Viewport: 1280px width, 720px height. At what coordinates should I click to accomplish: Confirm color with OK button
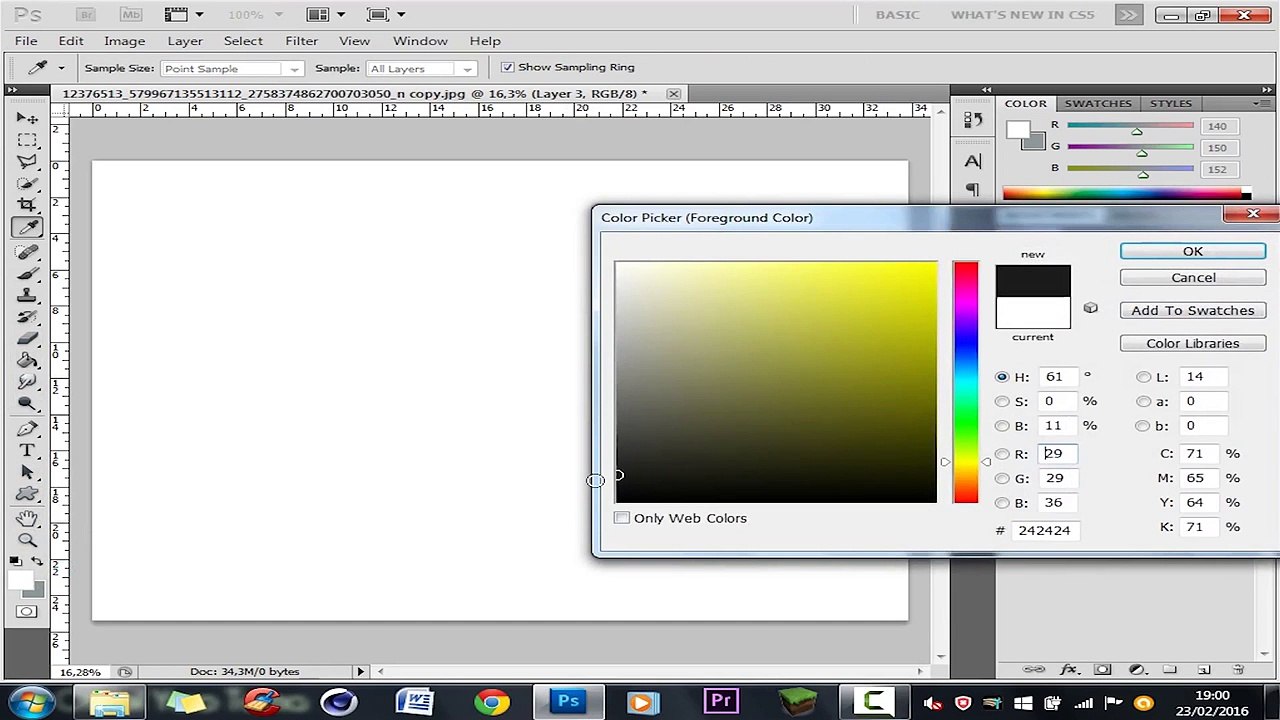tap(1193, 251)
